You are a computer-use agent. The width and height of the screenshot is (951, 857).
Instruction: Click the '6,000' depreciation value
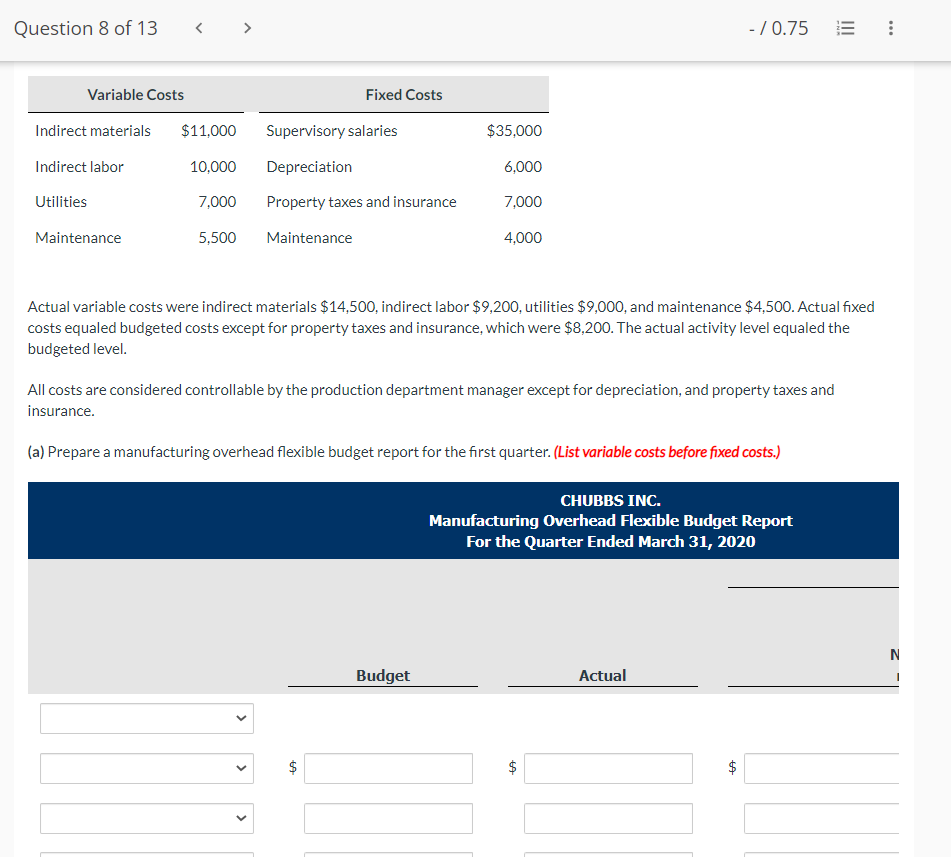point(523,166)
